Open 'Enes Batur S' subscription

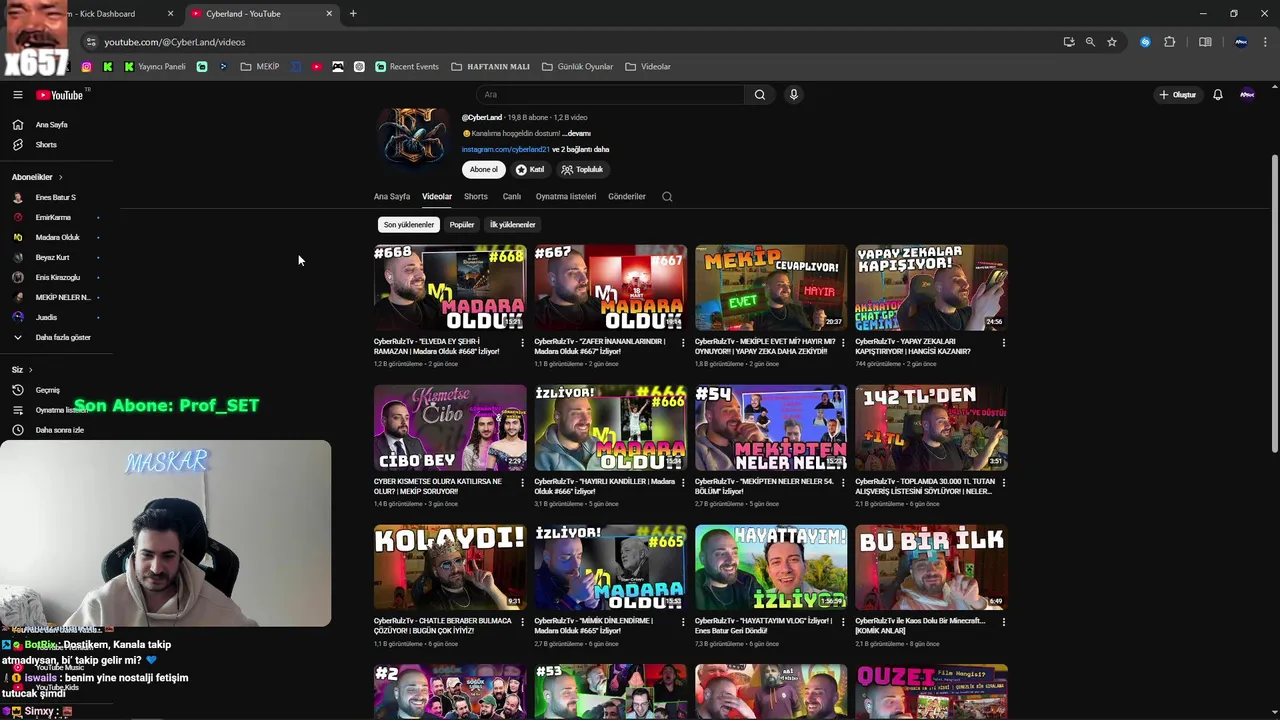57,197
